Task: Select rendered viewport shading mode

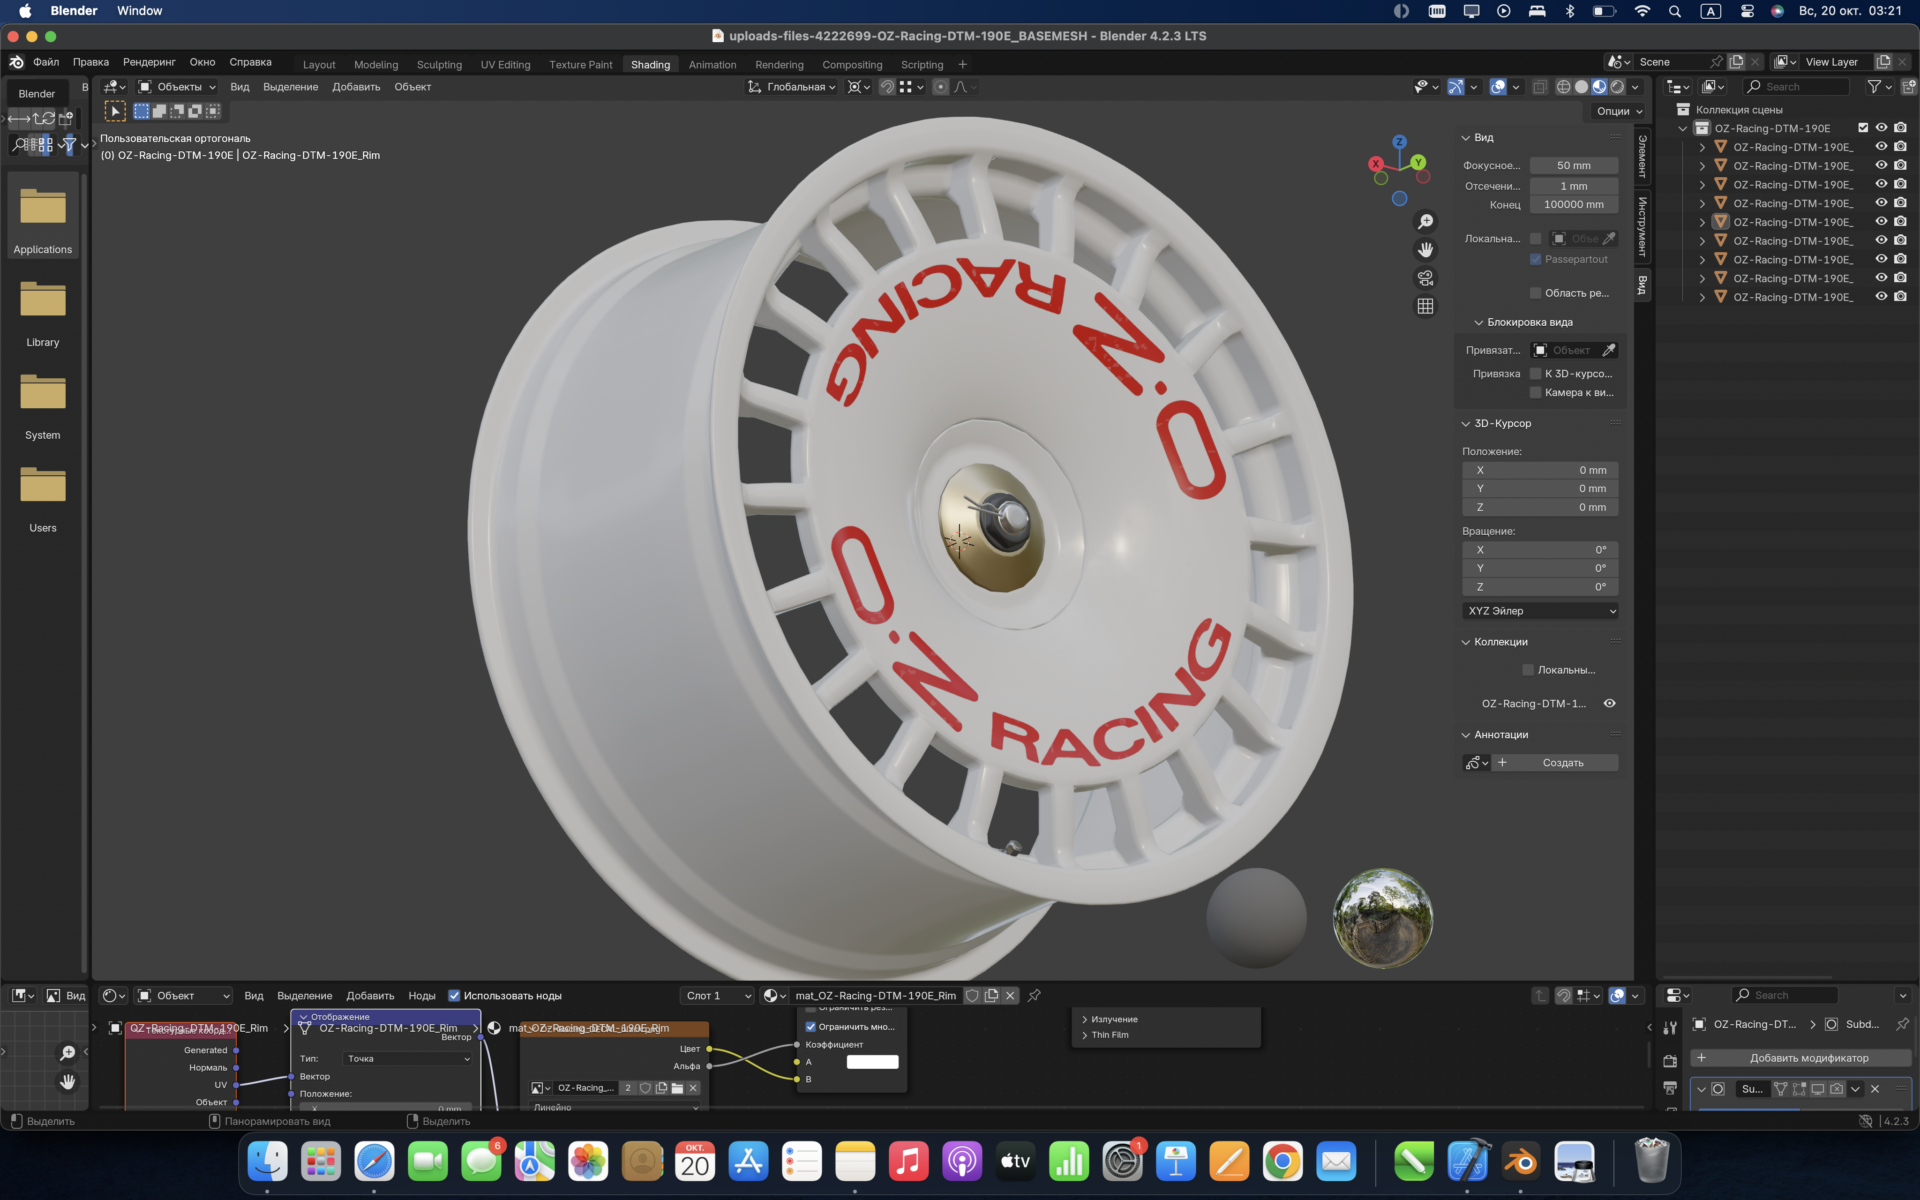Action: [1617, 87]
